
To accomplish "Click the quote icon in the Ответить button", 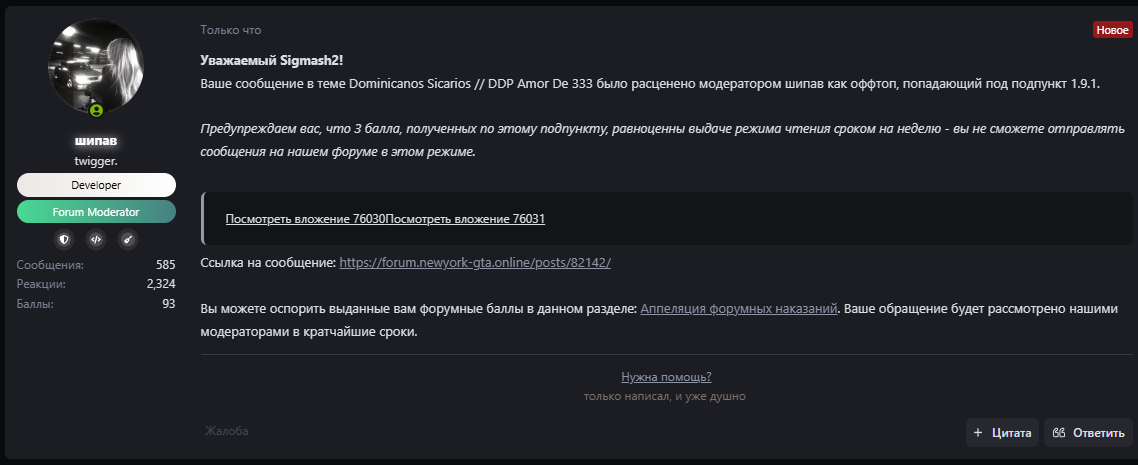I will [x=1059, y=433].
